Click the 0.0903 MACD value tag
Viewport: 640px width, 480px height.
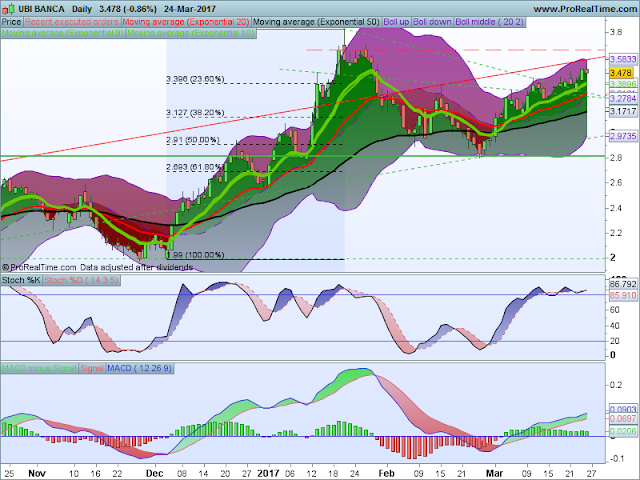tap(623, 409)
